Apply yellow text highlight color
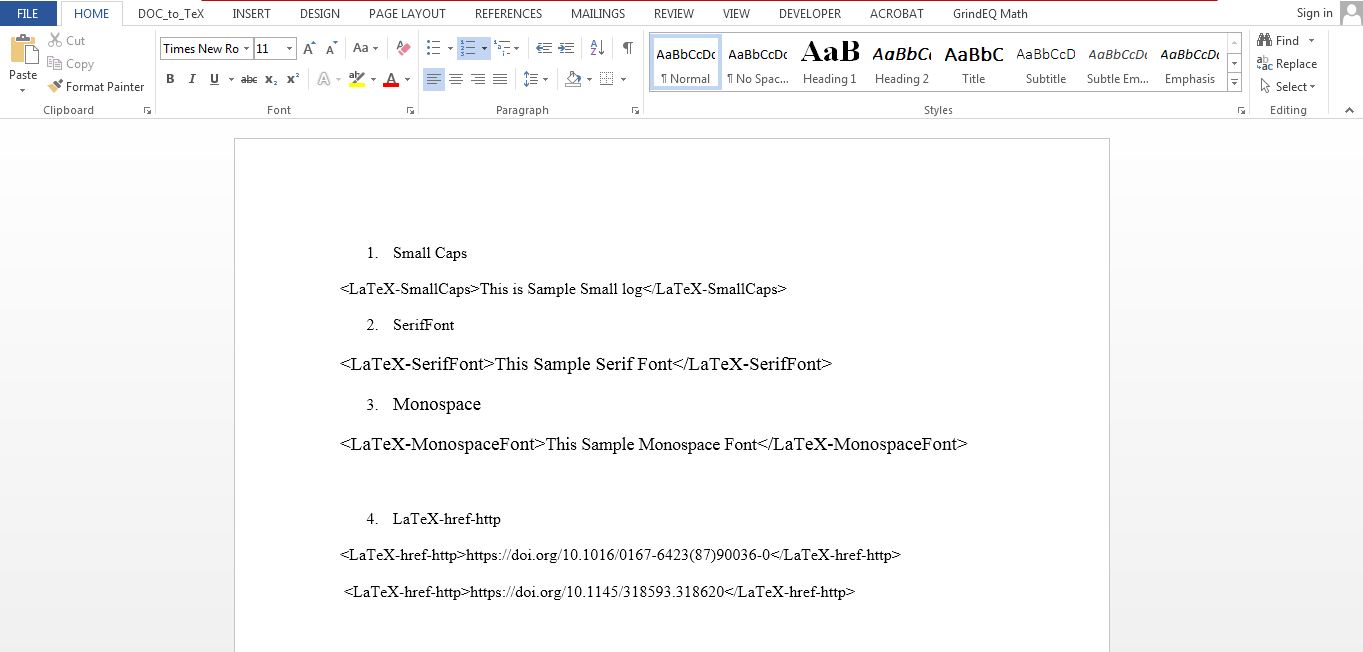This screenshot has width=1363, height=652. tap(357, 79)
